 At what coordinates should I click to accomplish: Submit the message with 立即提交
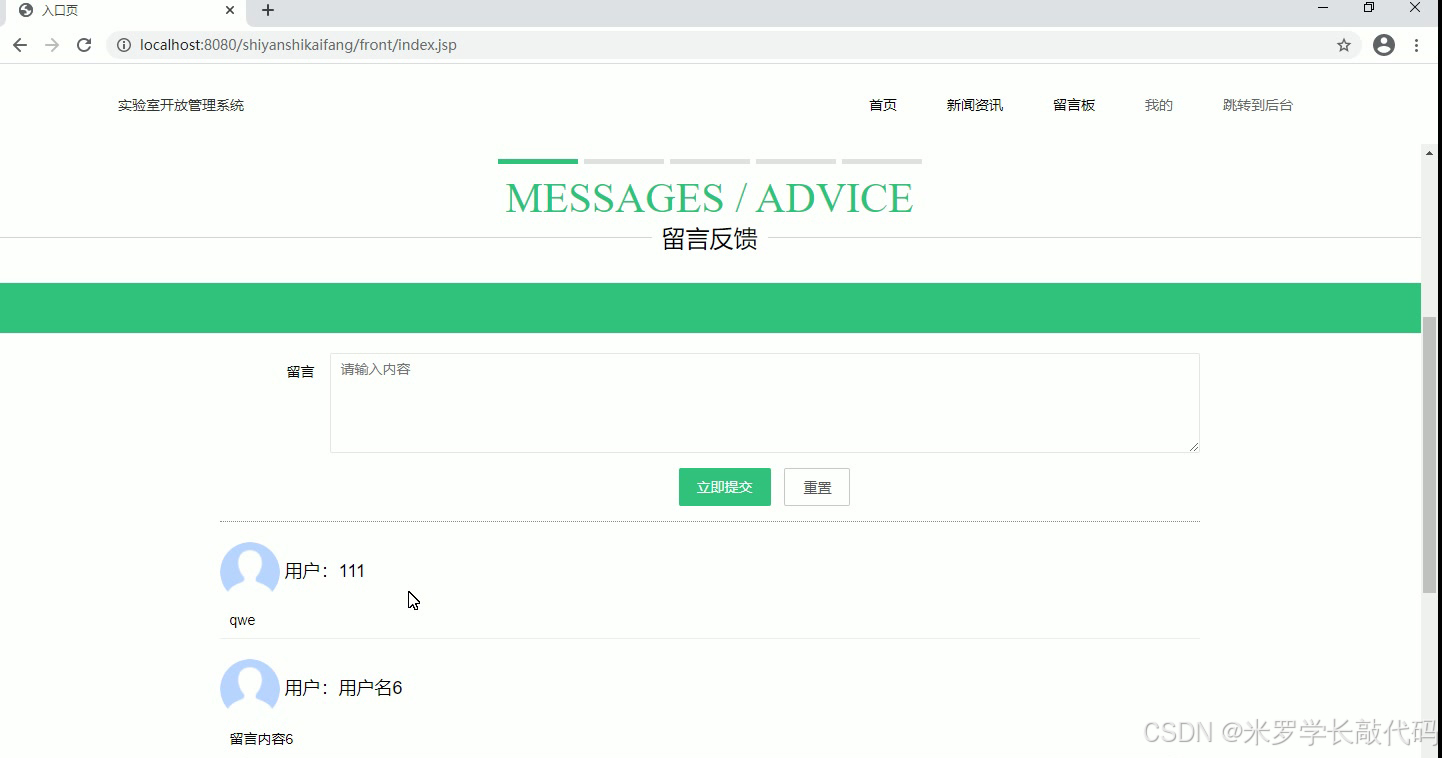(724, 487)
